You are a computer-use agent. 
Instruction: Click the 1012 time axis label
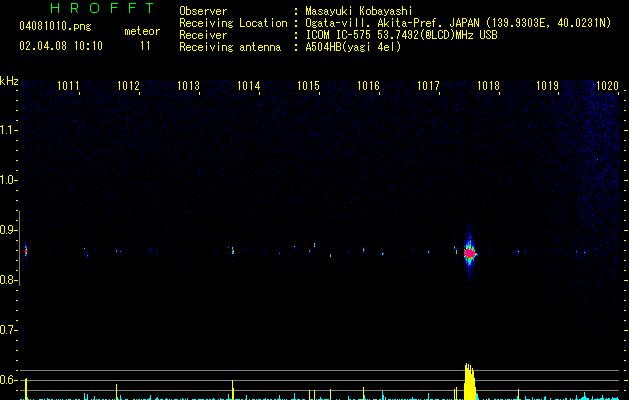tap(128, 85)
